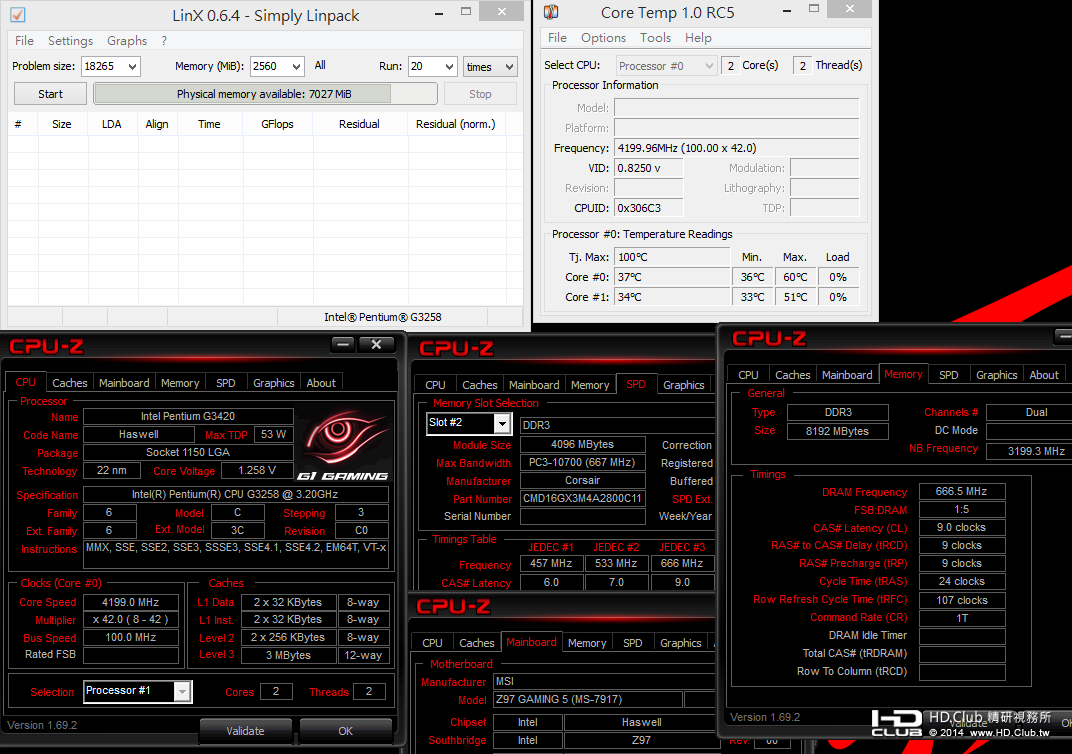Image resolution: width=1072 pixels, height=754 pixels.
Task: Click the Model Z97 GAMING 5 (MS-7917) field
Action: [588, 699]
